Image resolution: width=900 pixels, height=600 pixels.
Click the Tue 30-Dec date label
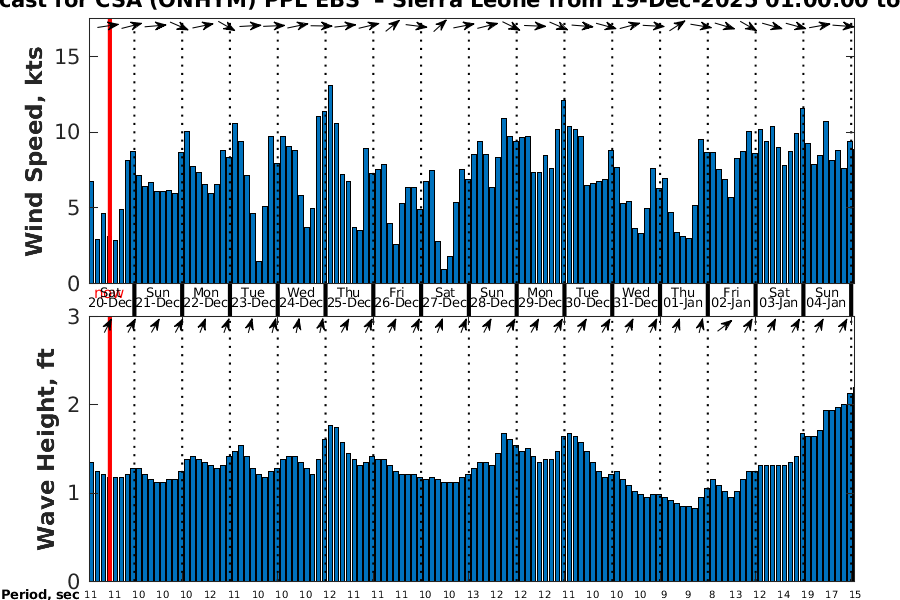click(588, 297)
